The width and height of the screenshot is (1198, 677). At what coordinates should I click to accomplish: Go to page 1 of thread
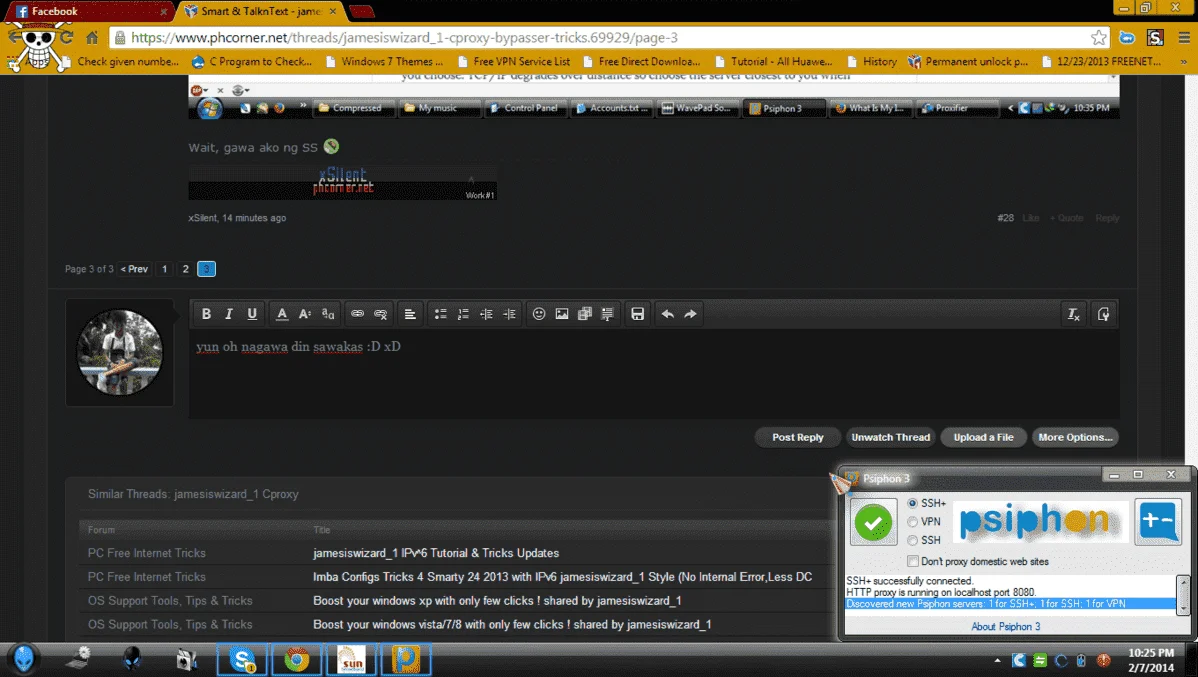pos(164,269)
